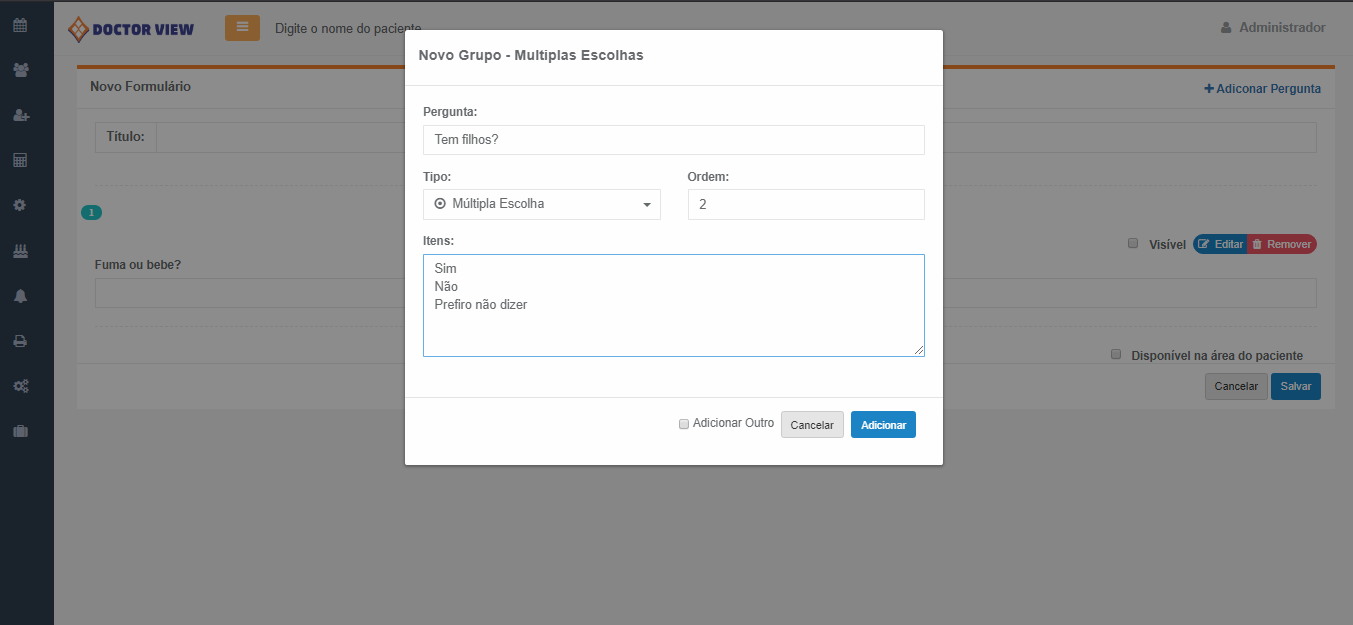Open the Administrador user menu
This screenshot has width=1353, height=625.
1273,28
